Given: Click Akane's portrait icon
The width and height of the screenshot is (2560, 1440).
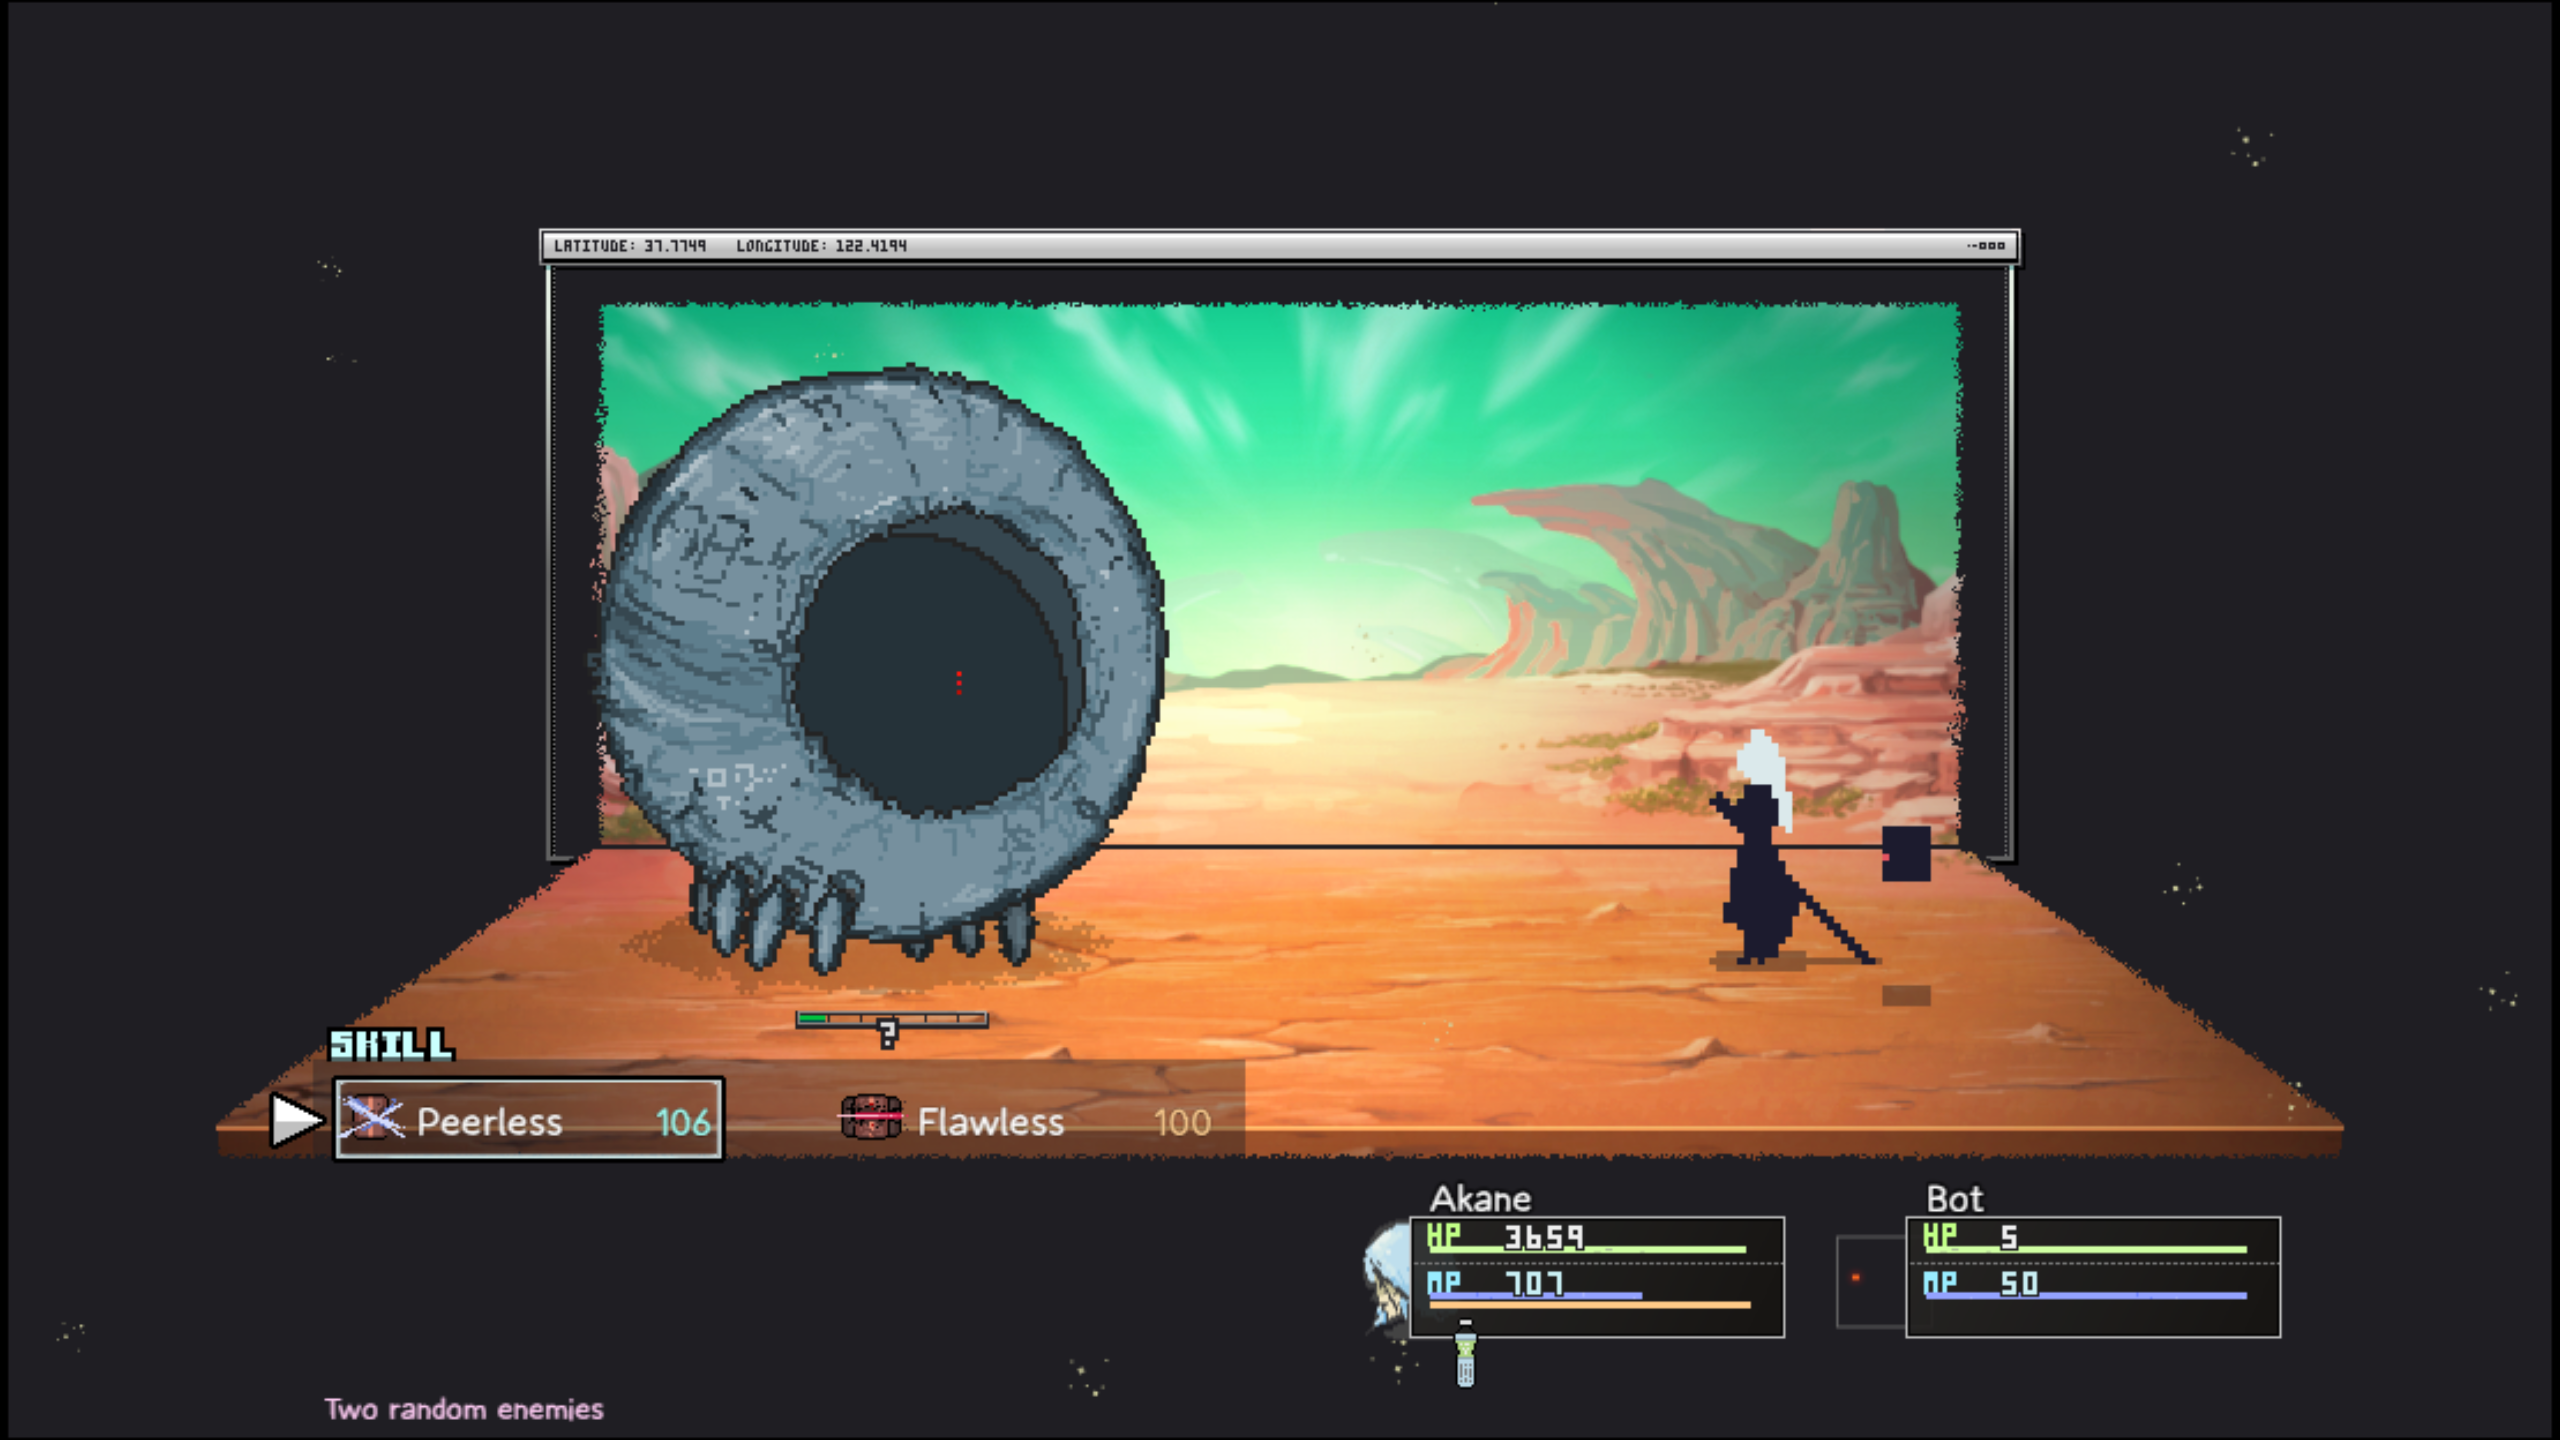Looking at the screenshot, I should click(x=1388, y=1275).
